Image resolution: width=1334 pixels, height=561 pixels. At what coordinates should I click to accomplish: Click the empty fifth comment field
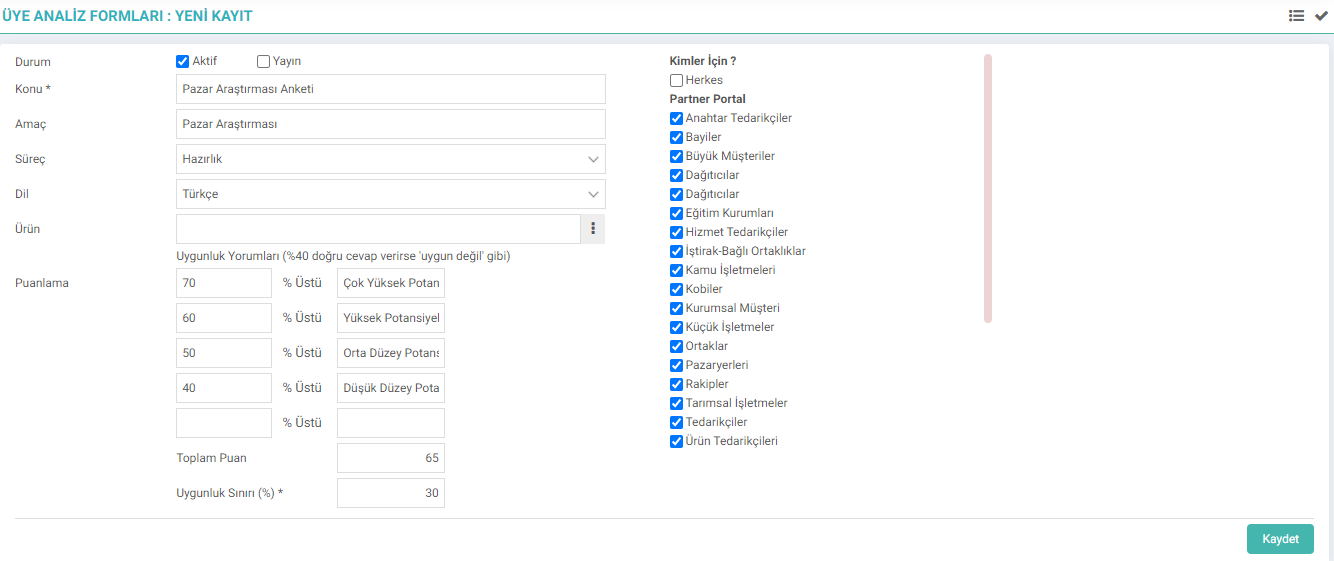[391, 423]
